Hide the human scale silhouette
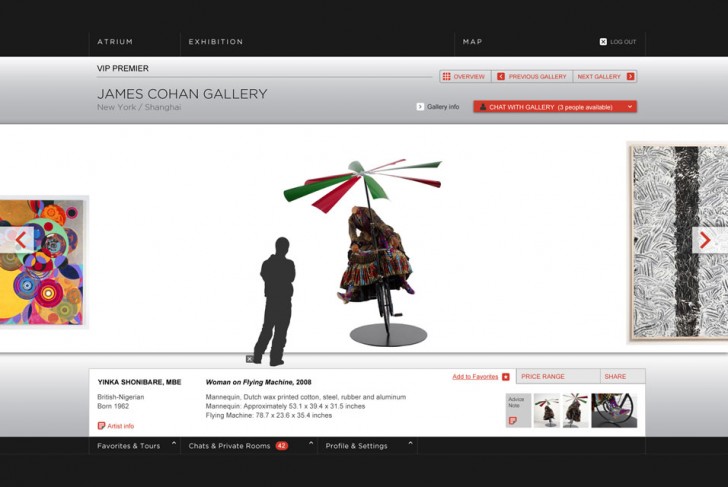The image size is (728, 487). pyautogui.click(x=249, y=359)
